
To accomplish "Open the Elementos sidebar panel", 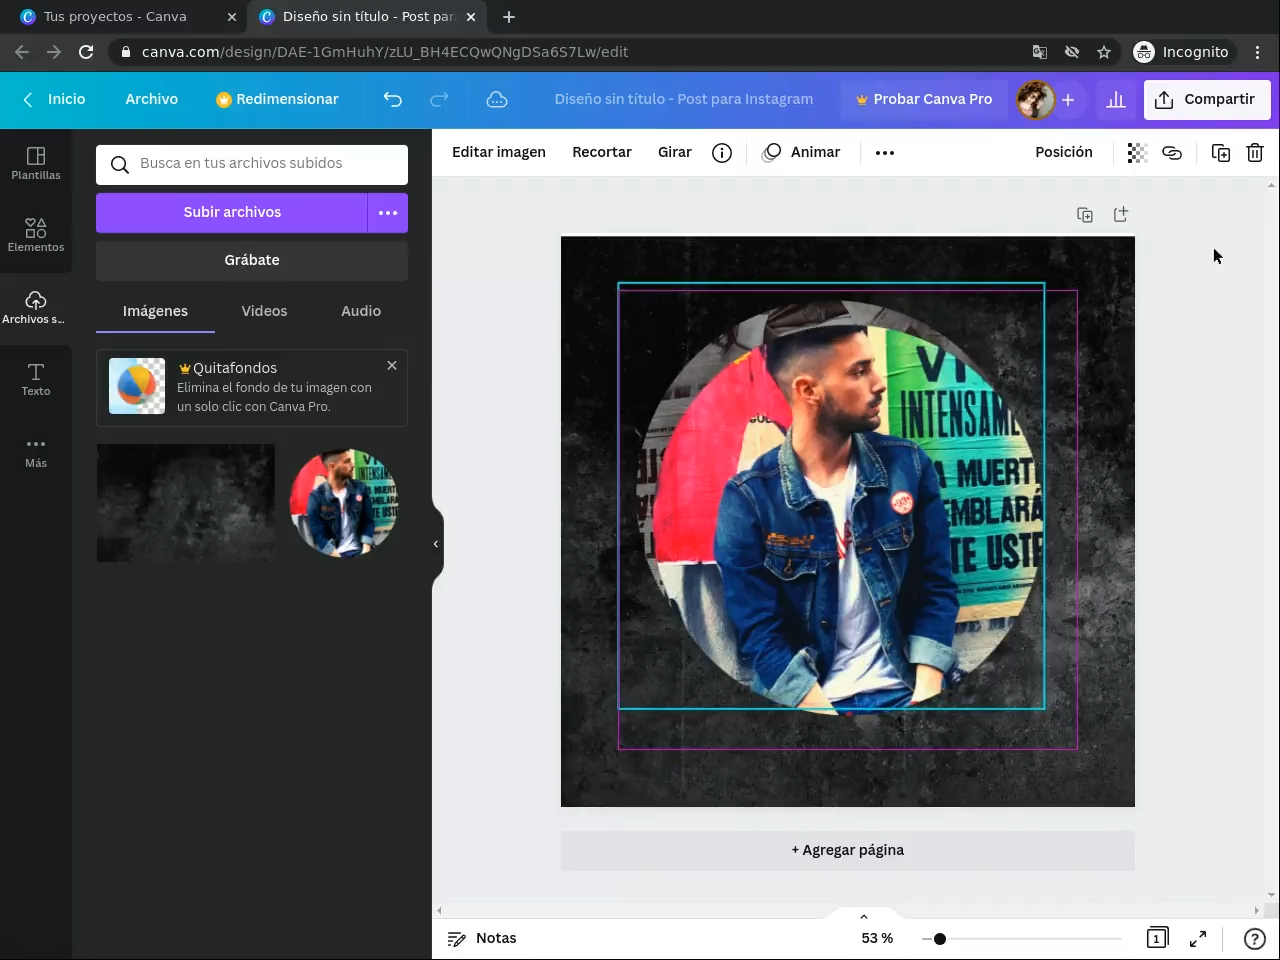I will (x=36, y=235).
